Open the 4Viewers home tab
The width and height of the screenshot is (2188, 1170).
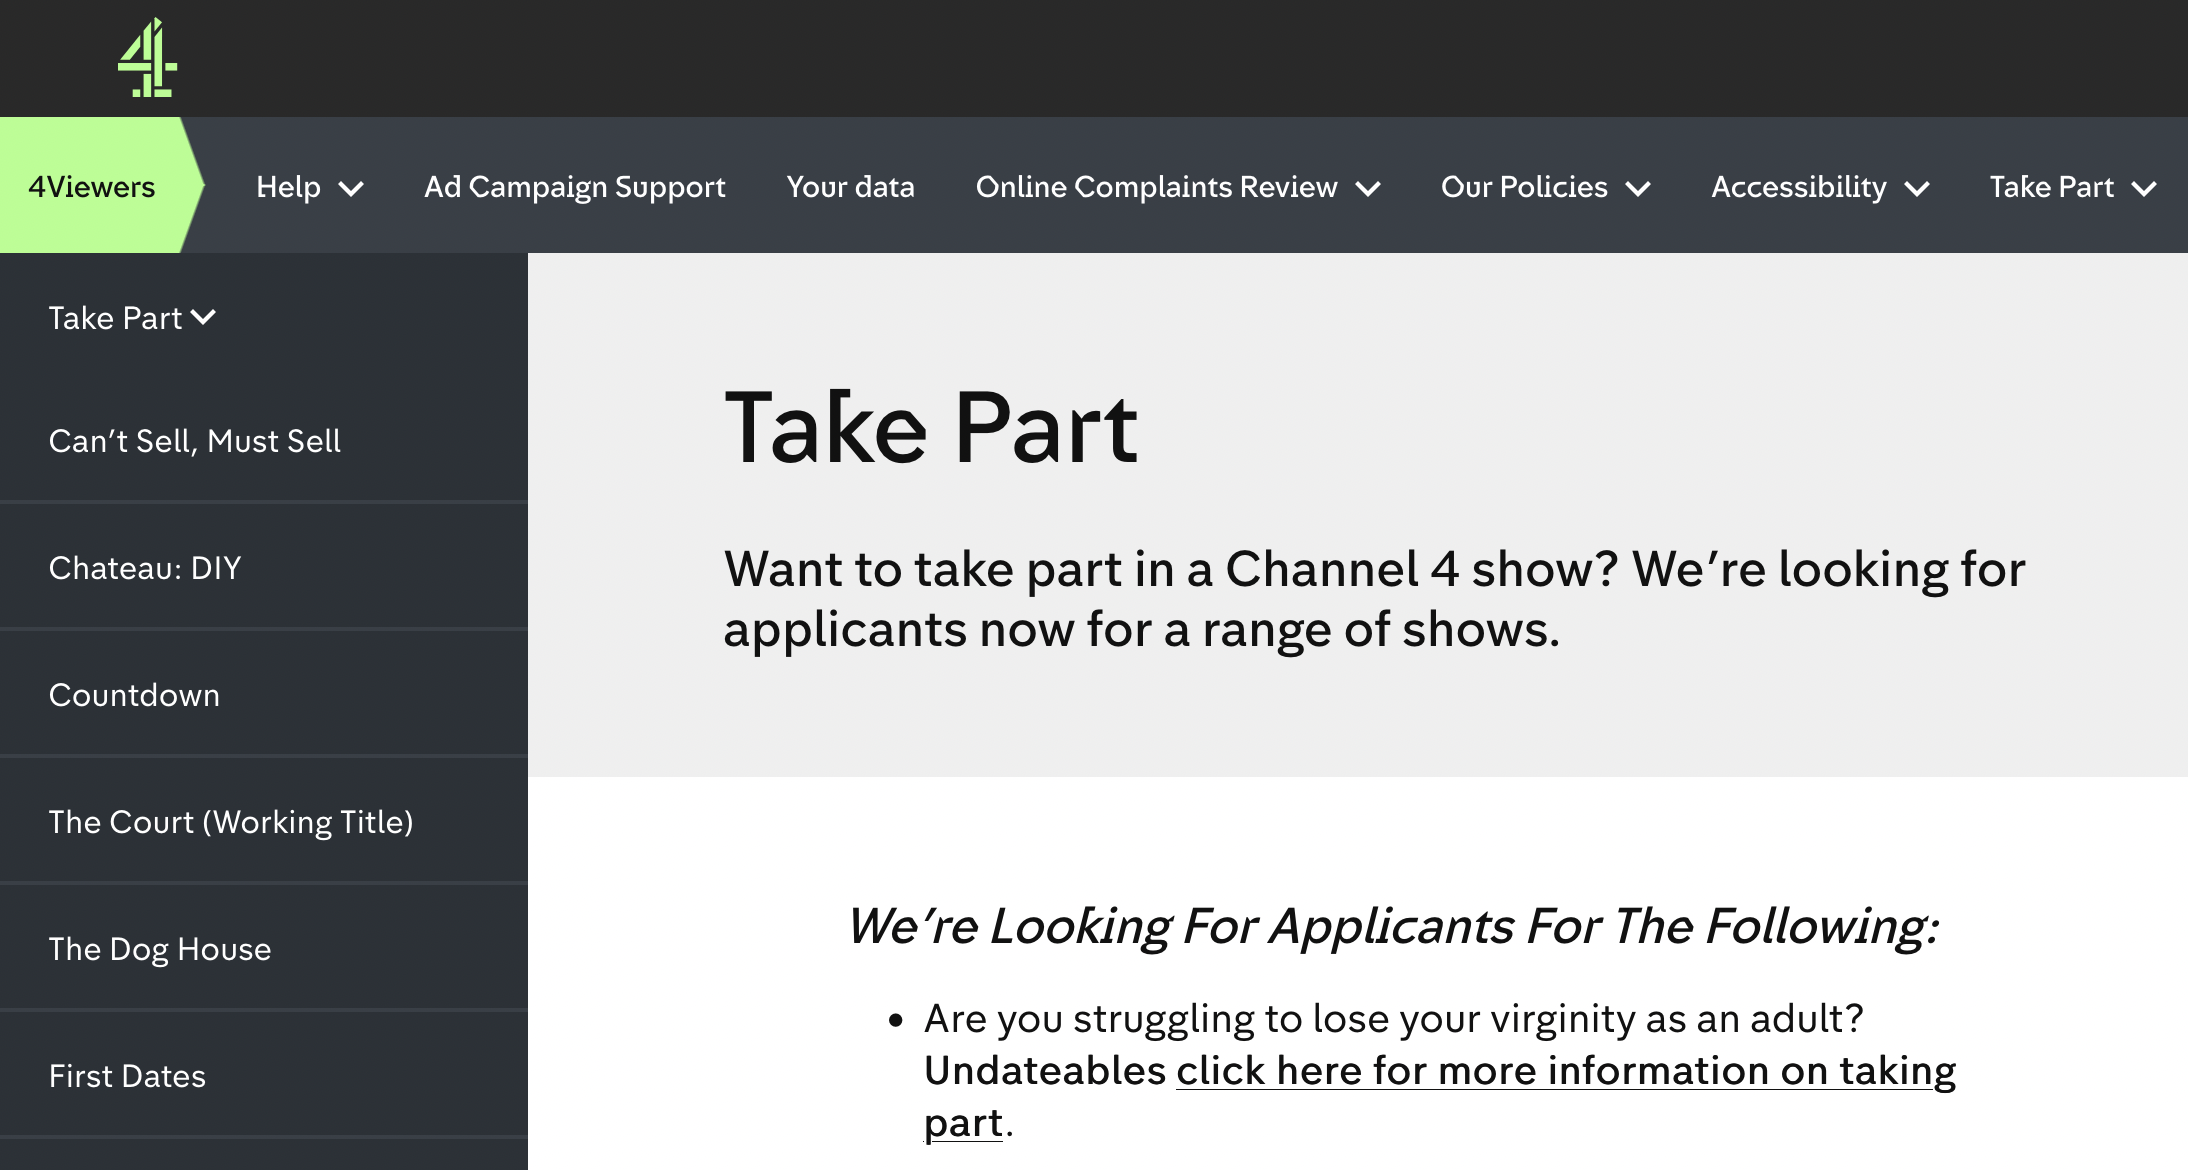click(92, 186)
